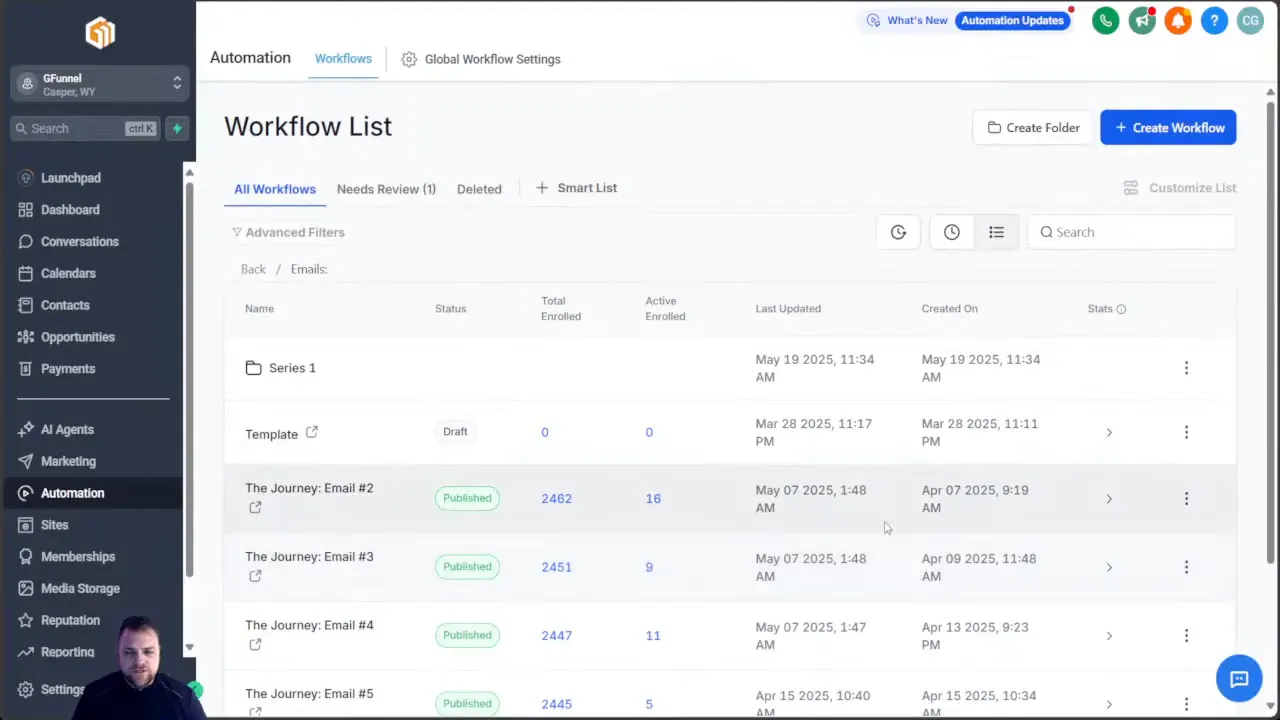This screenshot has height=720, width=1280.
Task: Click the Stats info icon
Action: point(1121,309)
